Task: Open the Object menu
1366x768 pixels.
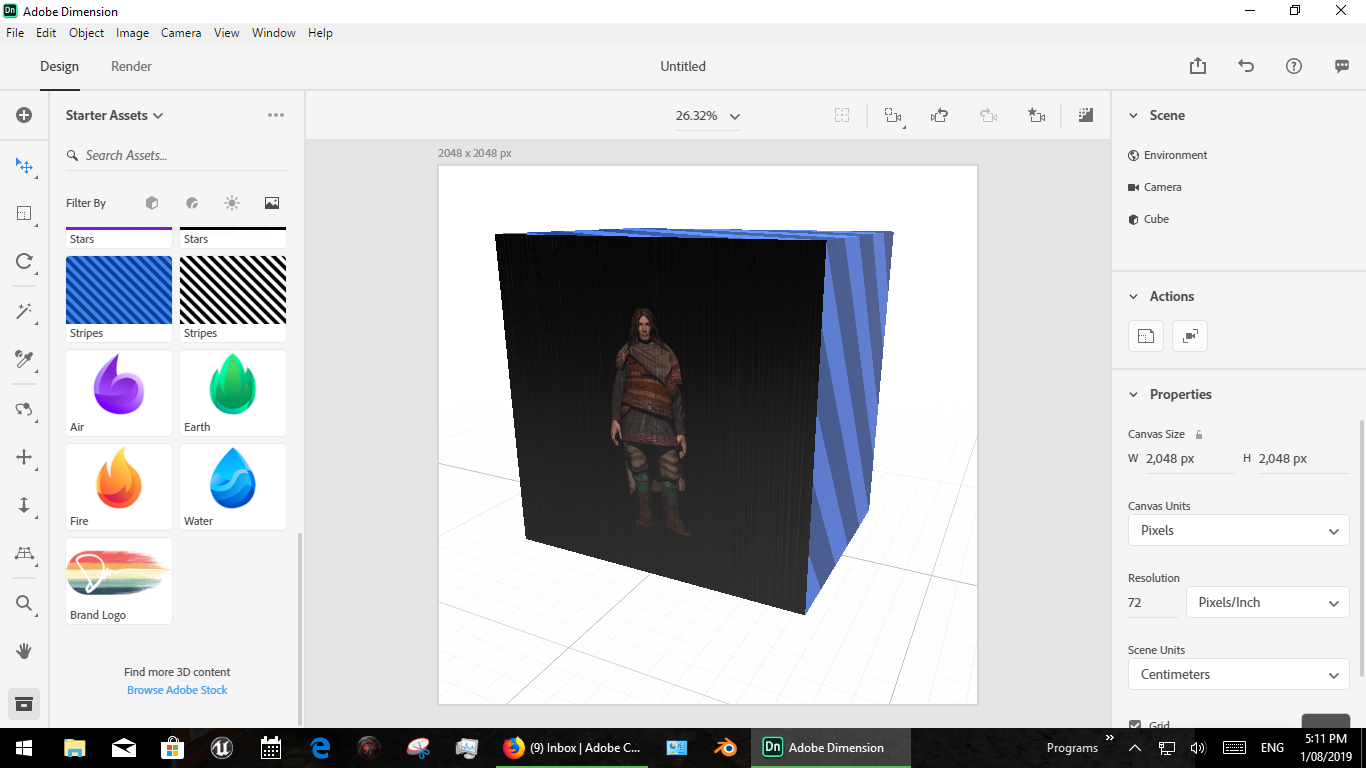Action: pyautogui.click(x=87, y=33)
